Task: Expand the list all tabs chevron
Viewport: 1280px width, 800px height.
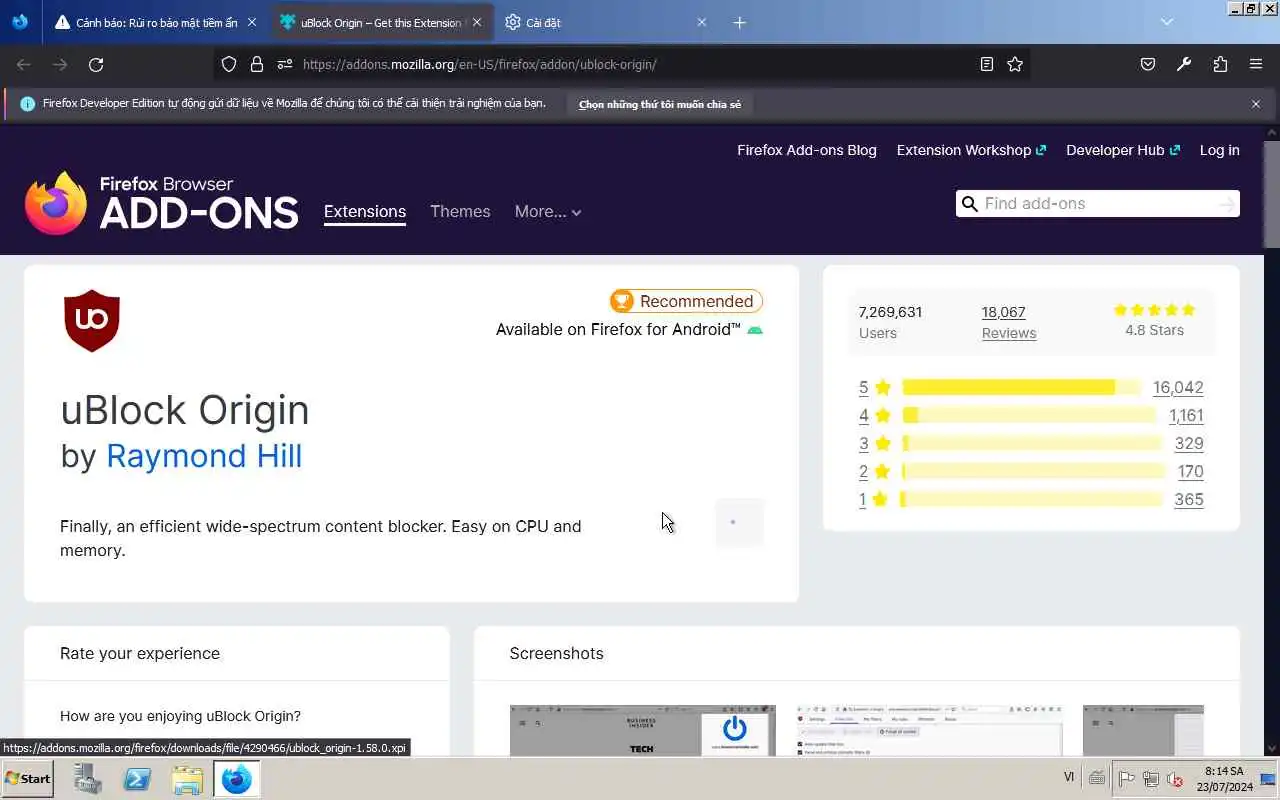Action: 1166,22
